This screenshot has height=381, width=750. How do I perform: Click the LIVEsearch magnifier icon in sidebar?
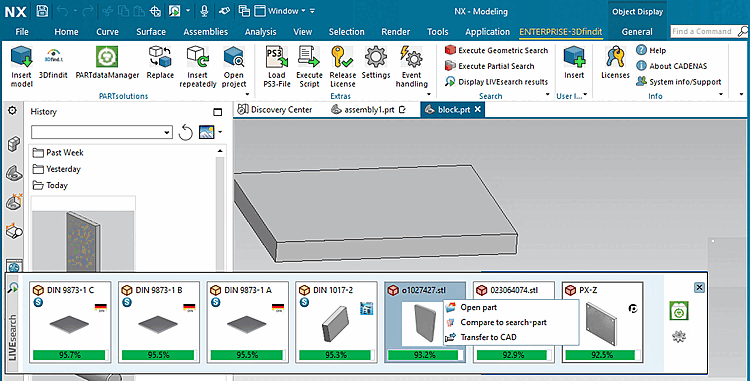[x=13, y=288]
